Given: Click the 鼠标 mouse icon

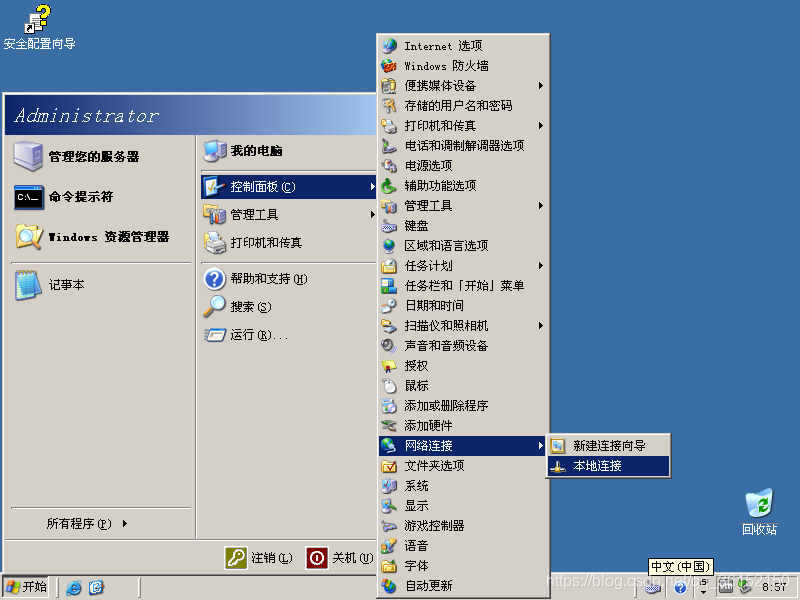Looking at the screenshot, I should (389, 386).
